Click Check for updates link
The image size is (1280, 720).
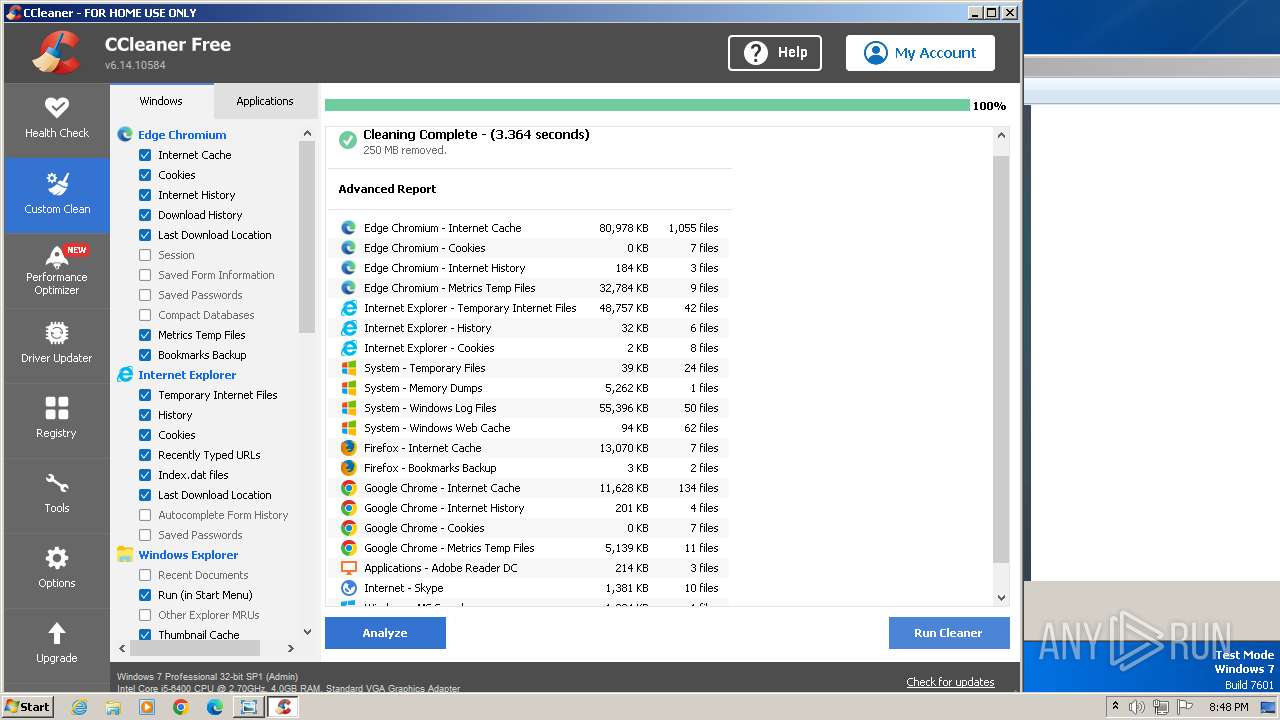pyautogui.click(x=950, y=682)
